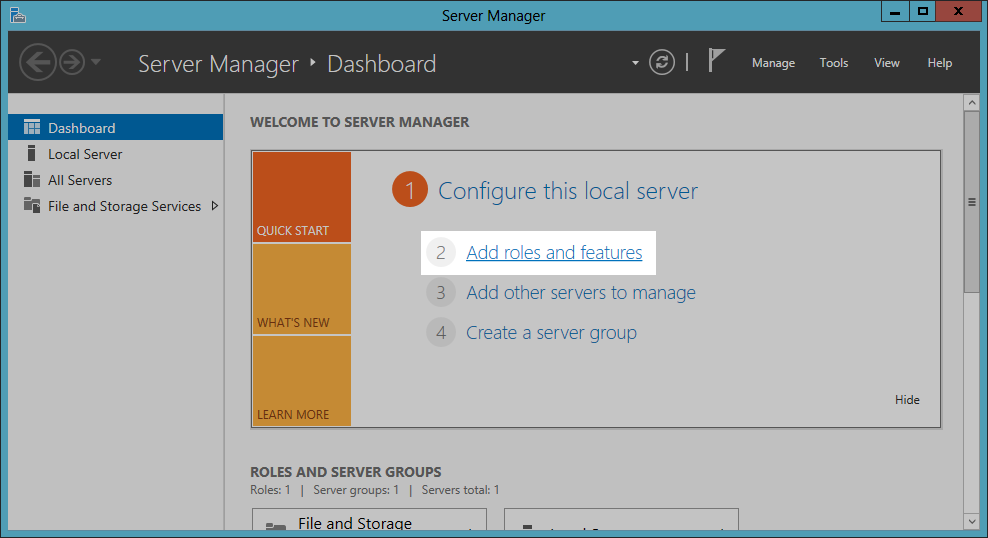Open the Manage menu

773,63
